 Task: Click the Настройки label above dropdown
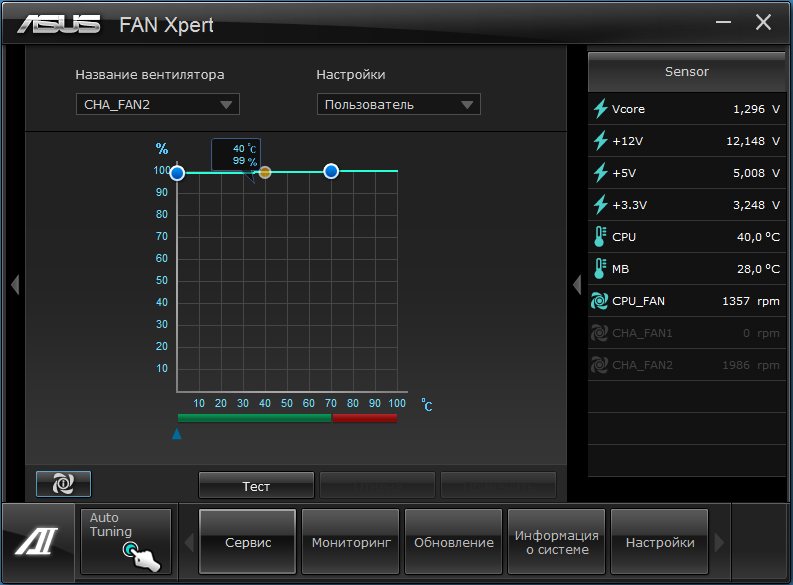click(x=351, y=74)
